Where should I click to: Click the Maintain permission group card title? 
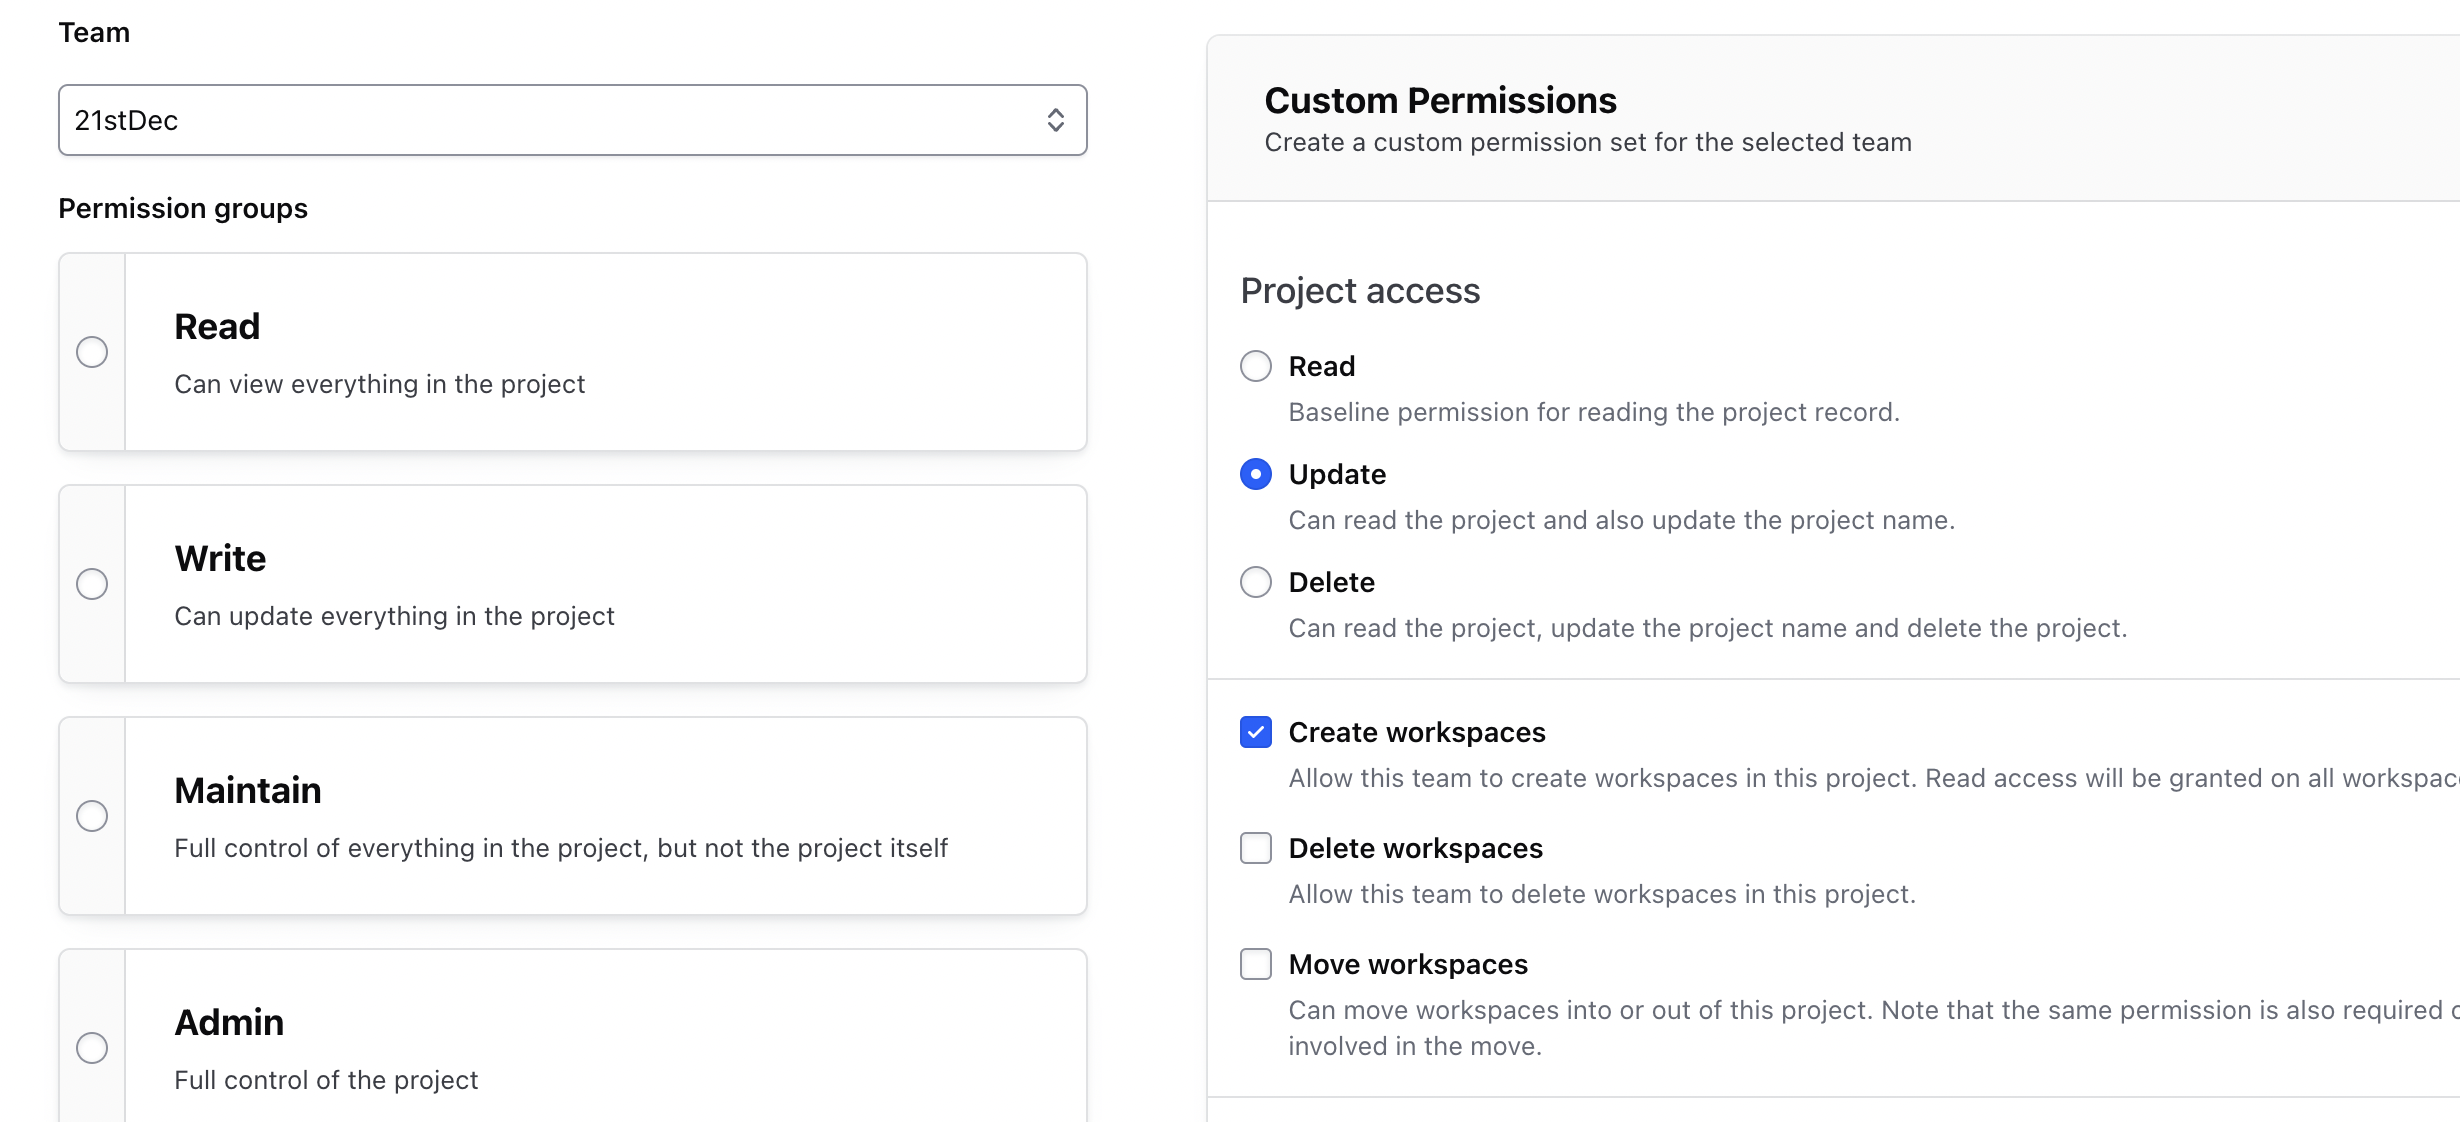(248, 790)
